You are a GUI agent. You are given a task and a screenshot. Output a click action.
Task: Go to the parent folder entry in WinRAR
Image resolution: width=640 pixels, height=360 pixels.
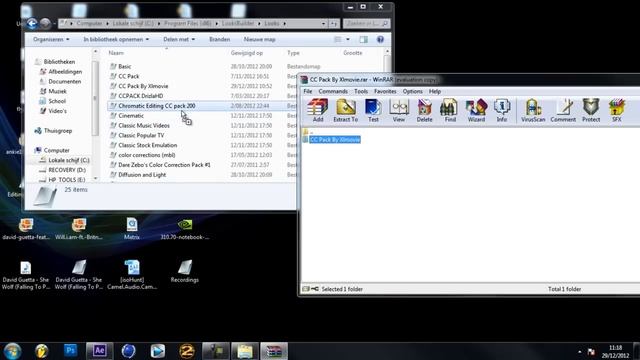pos(308,132)
